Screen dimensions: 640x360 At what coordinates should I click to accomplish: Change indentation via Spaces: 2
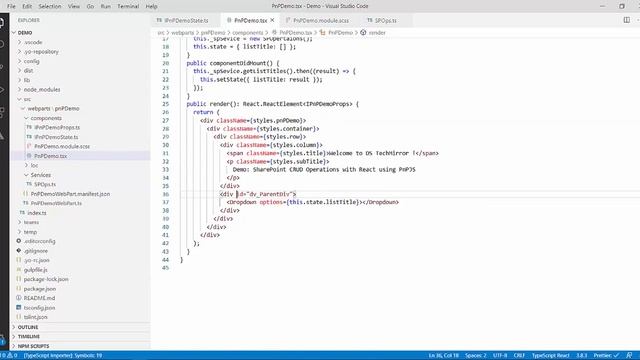(476, 356)
